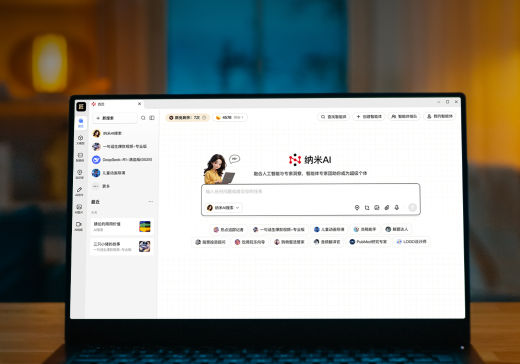The width and height of the screenshot is (520, 364).
Task: Close the open tab with its X button
Action: pos(139,104)
